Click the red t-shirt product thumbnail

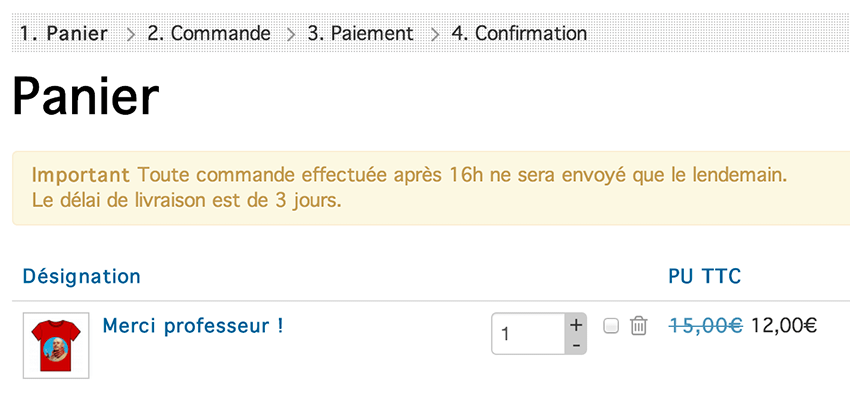[56, 346]
